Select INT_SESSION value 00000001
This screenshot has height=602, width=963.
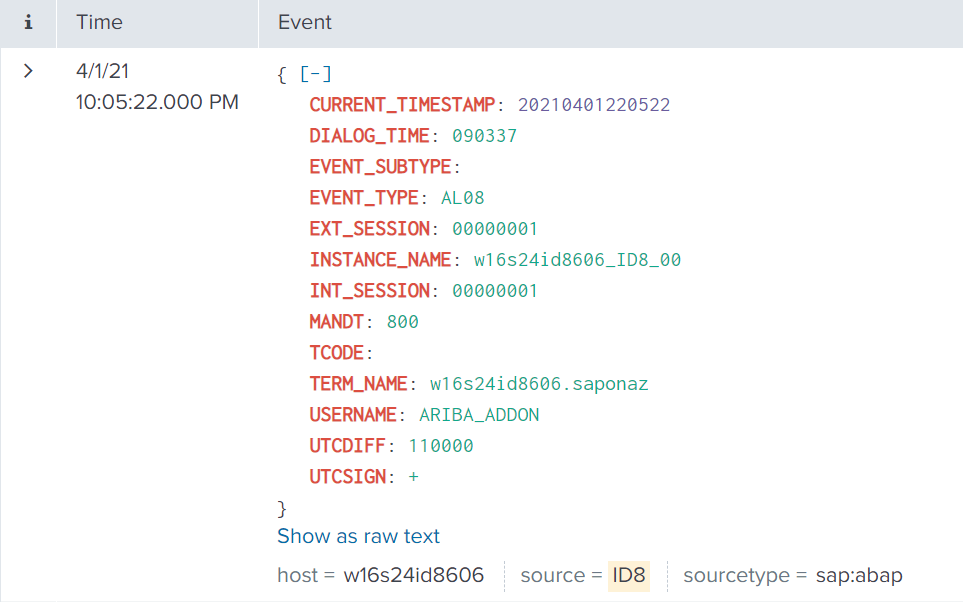(x=494, y=291)
